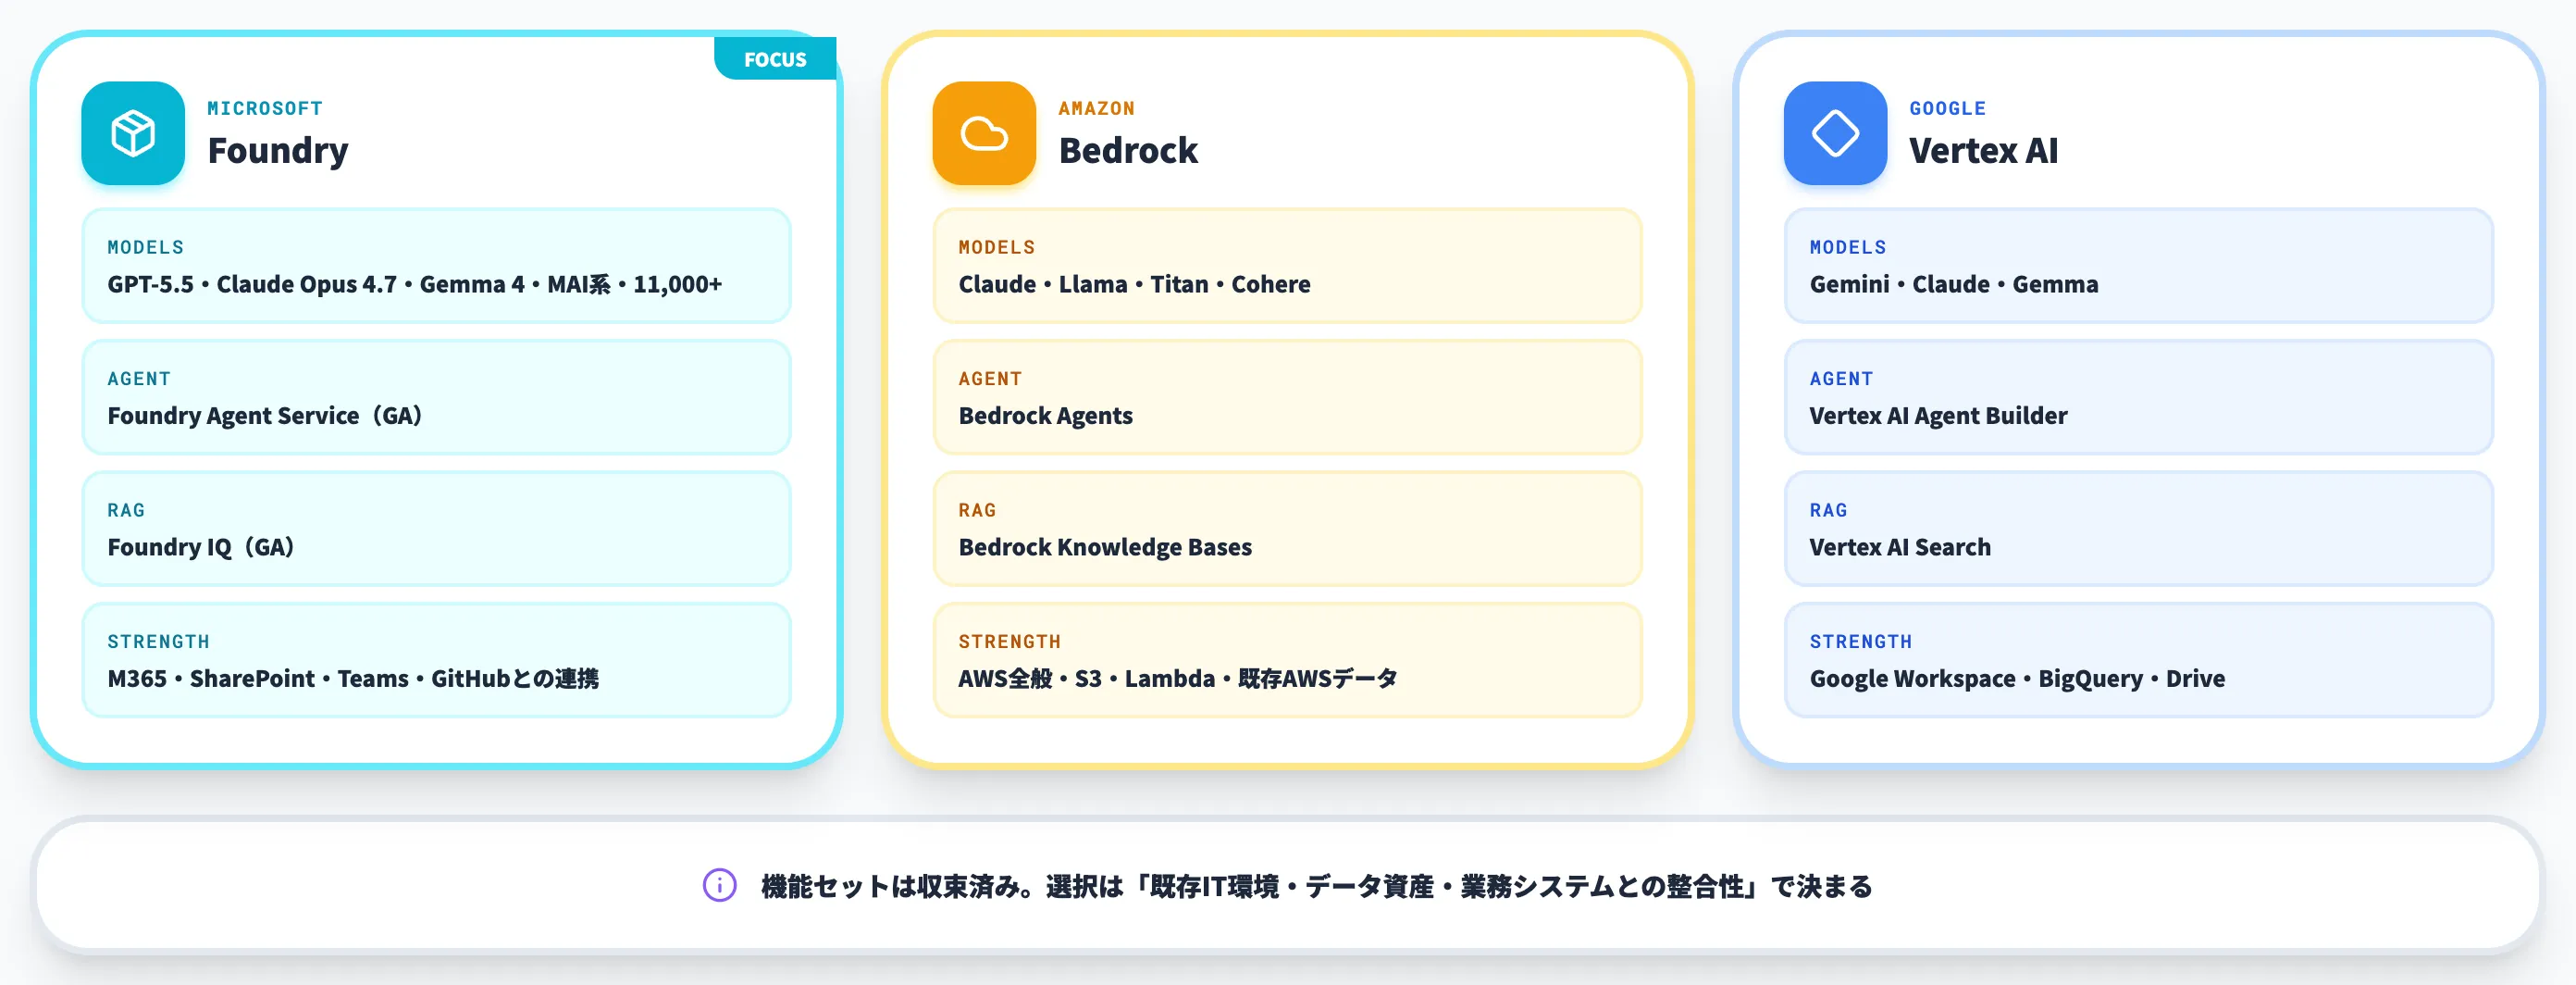Click the MODELS label in the Foundry card
The height and width of the screenshot is (985, 2576).
point(146,247)
